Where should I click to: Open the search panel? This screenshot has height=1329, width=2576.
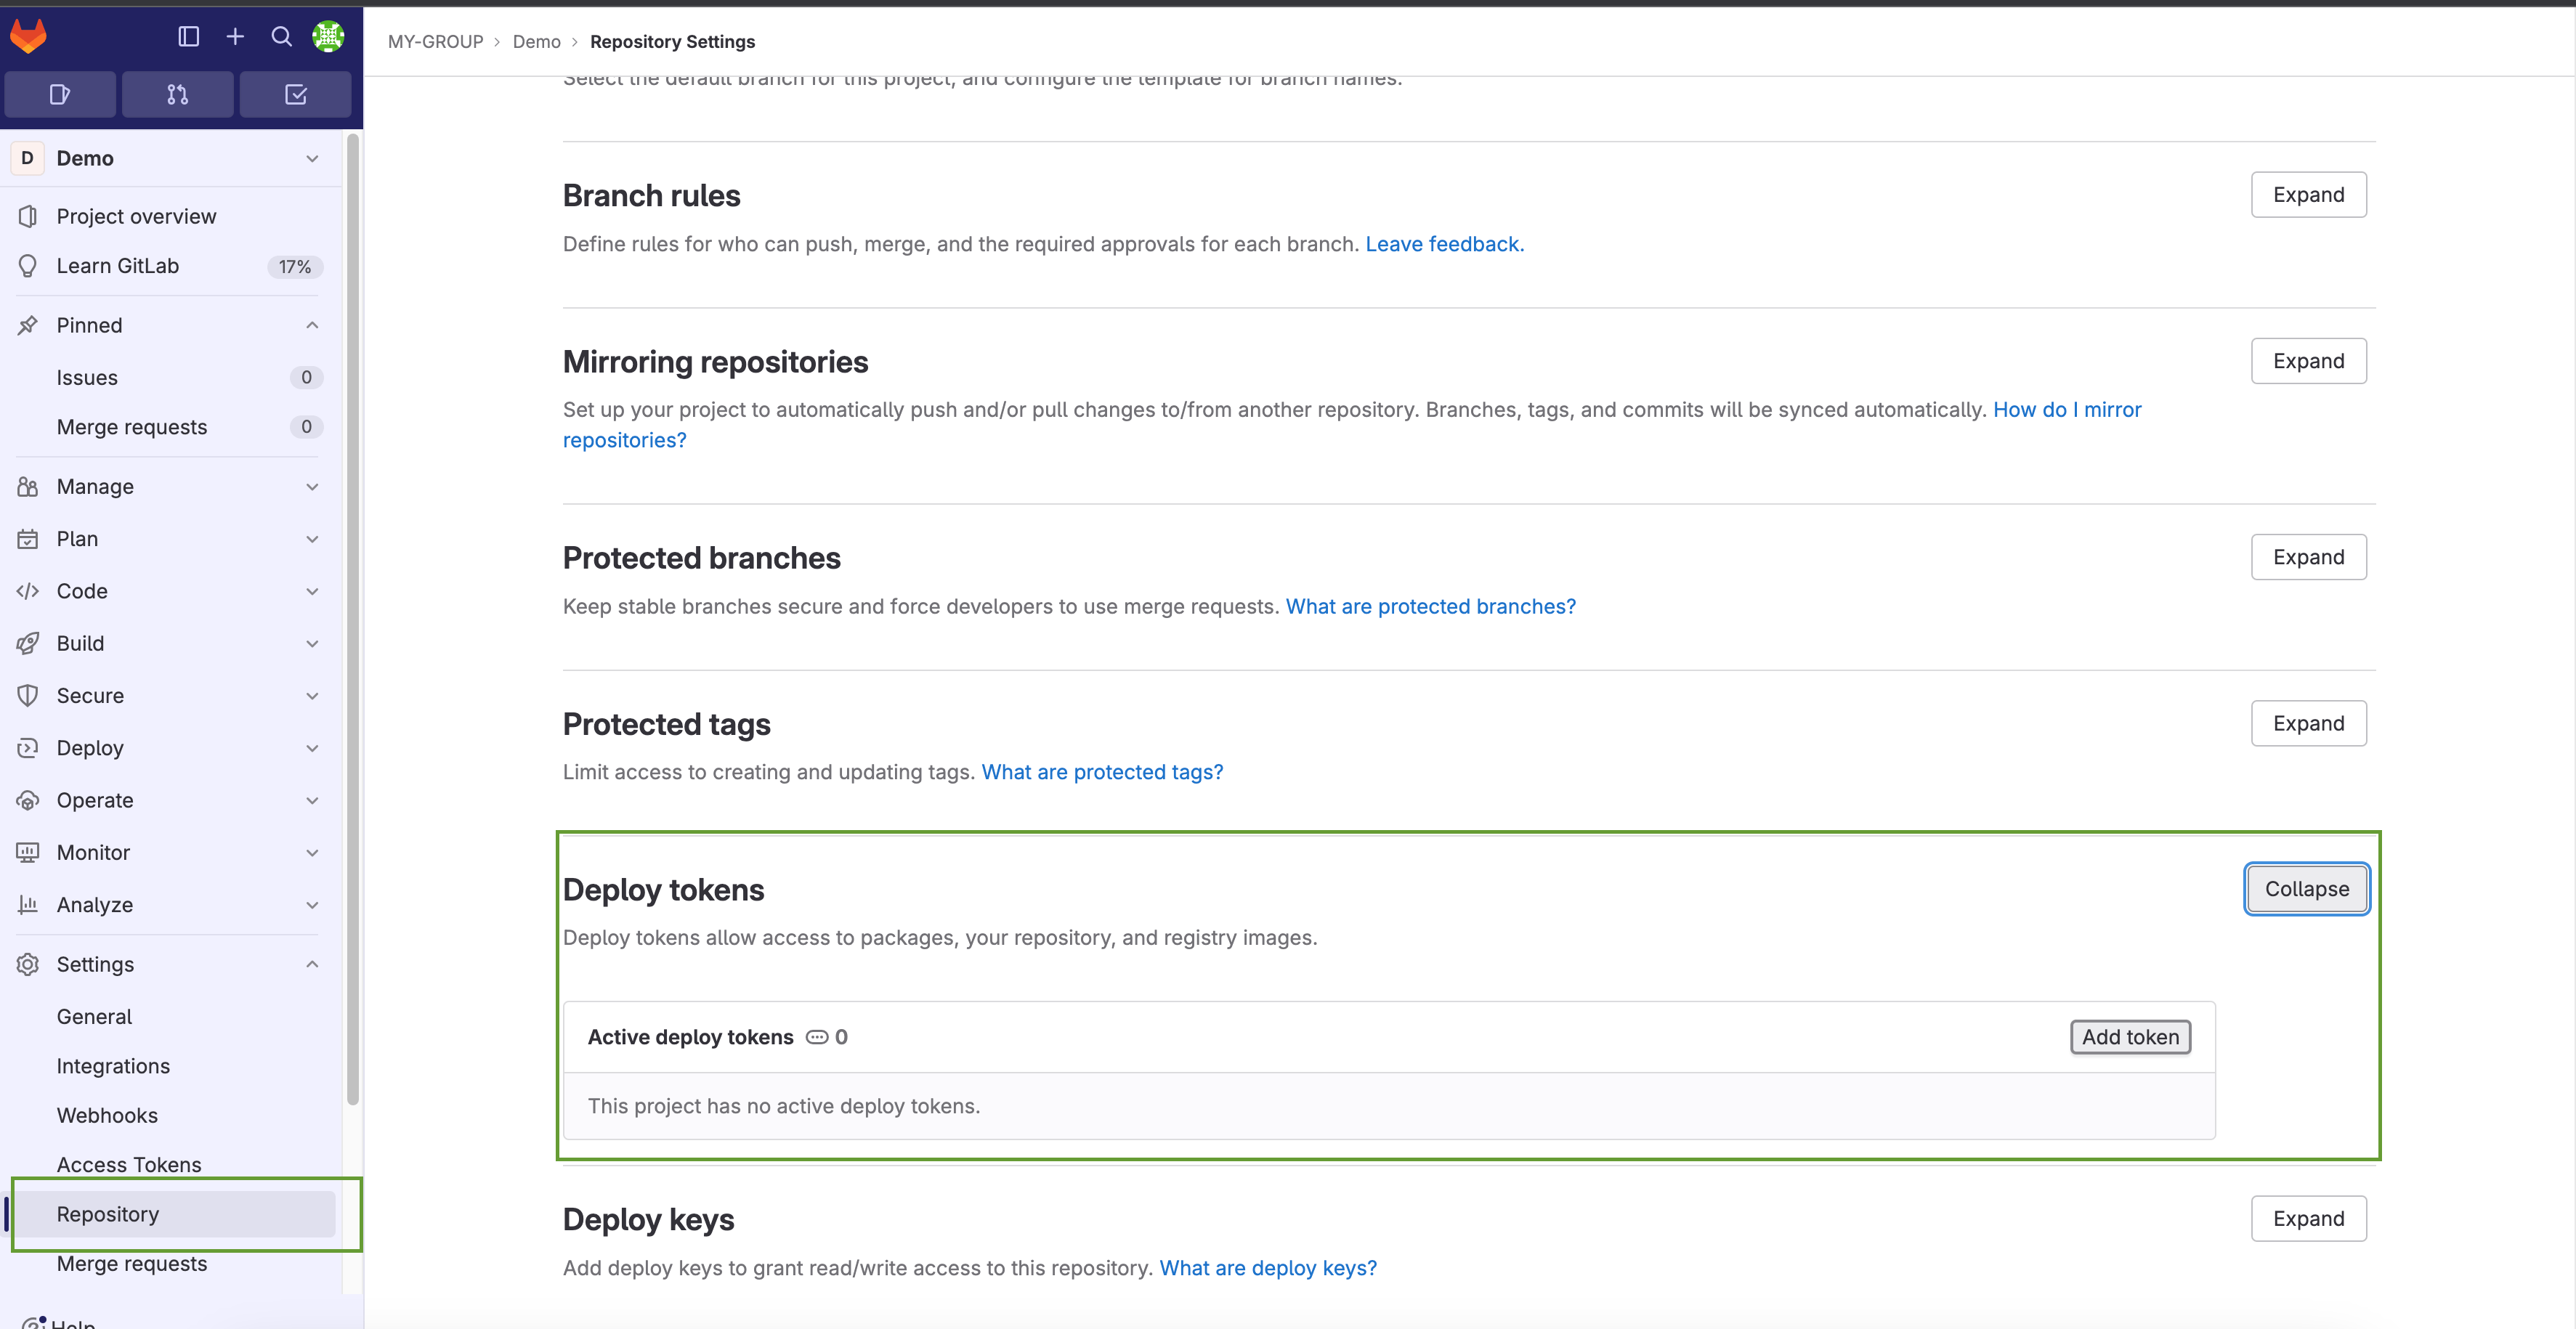(281, 36)
